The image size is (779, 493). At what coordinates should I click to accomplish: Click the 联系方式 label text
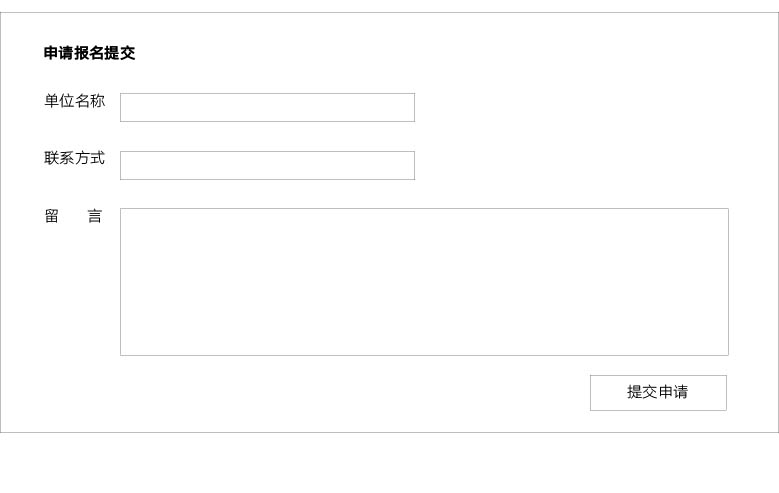tap(74, 159)
